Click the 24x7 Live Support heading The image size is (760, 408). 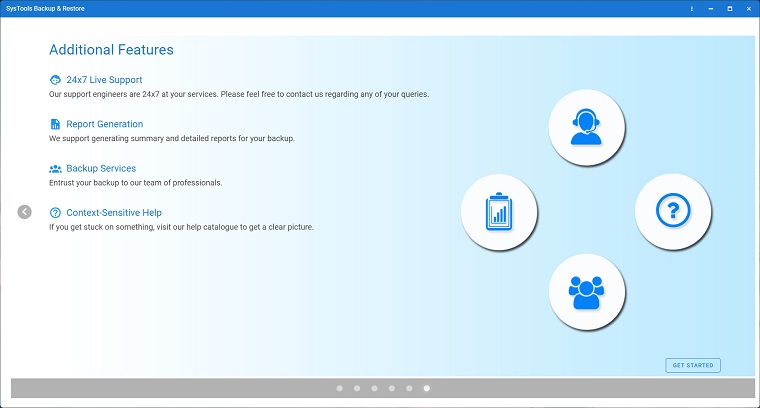[x=104, y=80]
